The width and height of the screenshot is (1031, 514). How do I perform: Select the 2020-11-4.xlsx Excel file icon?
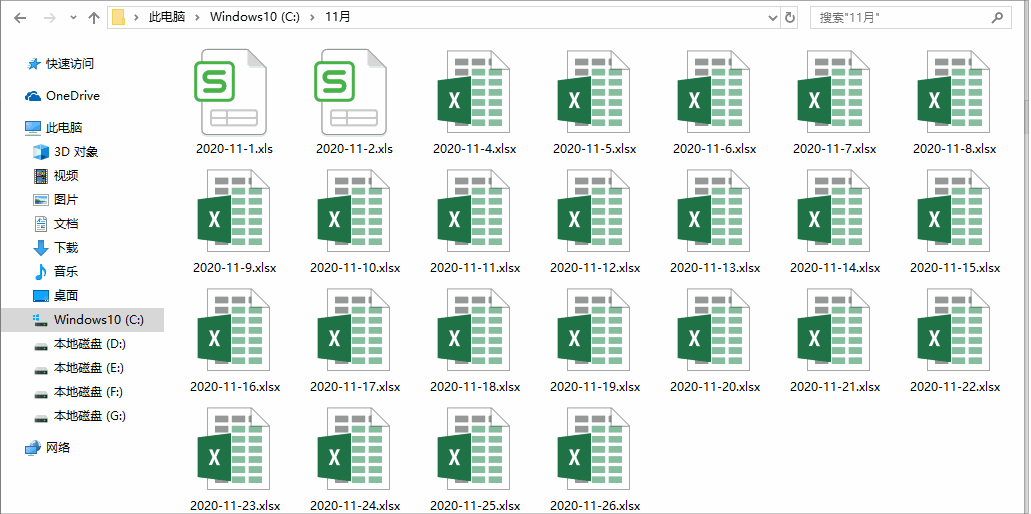tap(473, 93)
